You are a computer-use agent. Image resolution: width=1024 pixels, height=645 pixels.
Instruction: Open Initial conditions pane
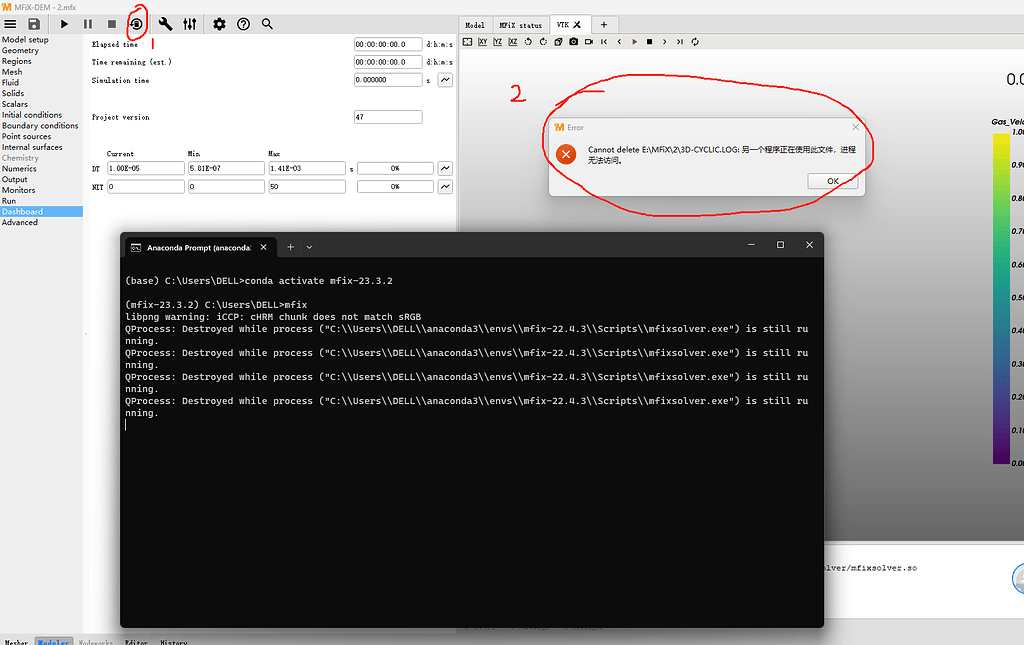click(32, 115)
